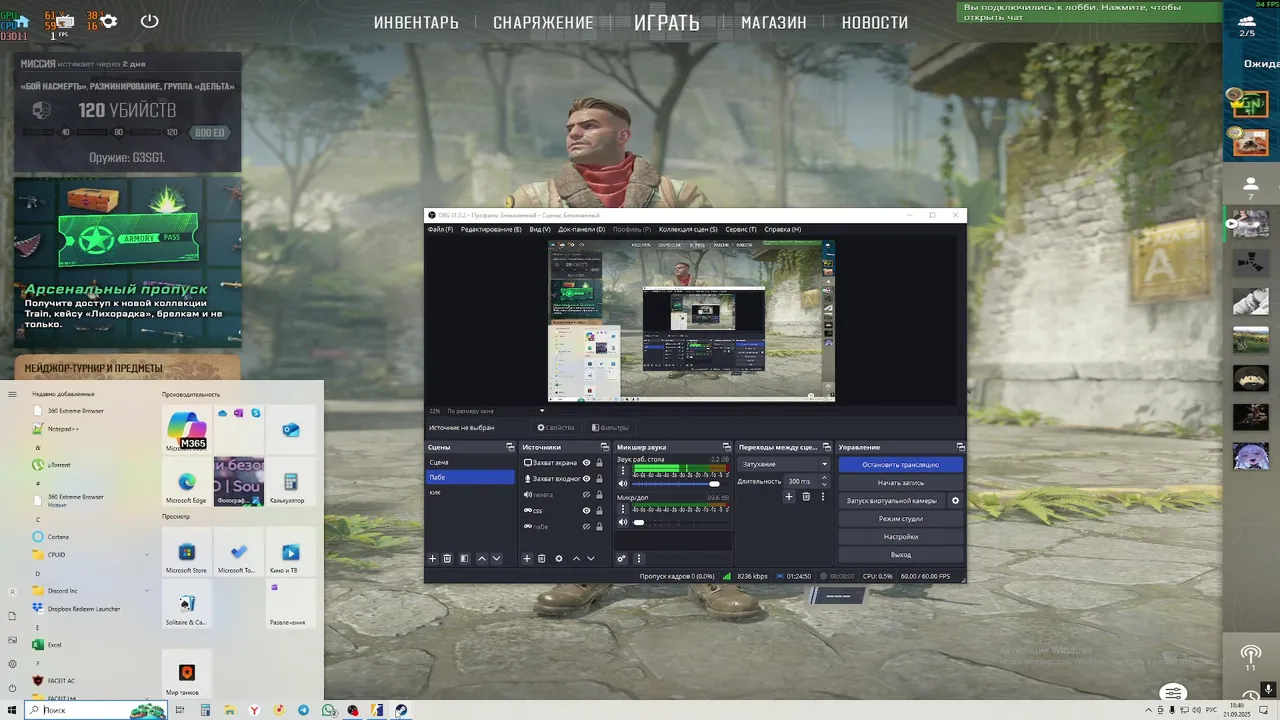Open Звук раб. стола three-dot options
The height and width of the screenshot is (720, 1280).
pos(623,471)
